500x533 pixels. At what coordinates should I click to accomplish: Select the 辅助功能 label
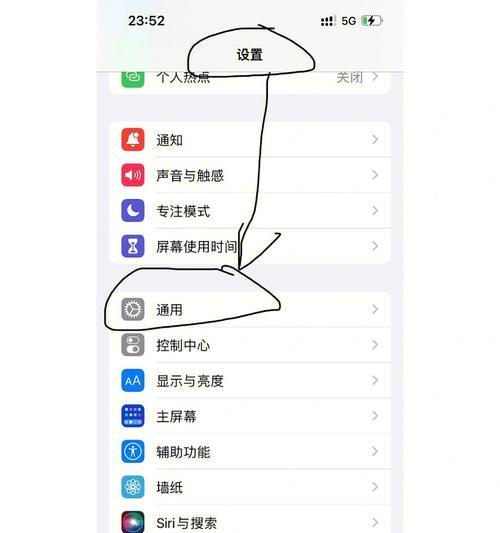coord(183,452)
